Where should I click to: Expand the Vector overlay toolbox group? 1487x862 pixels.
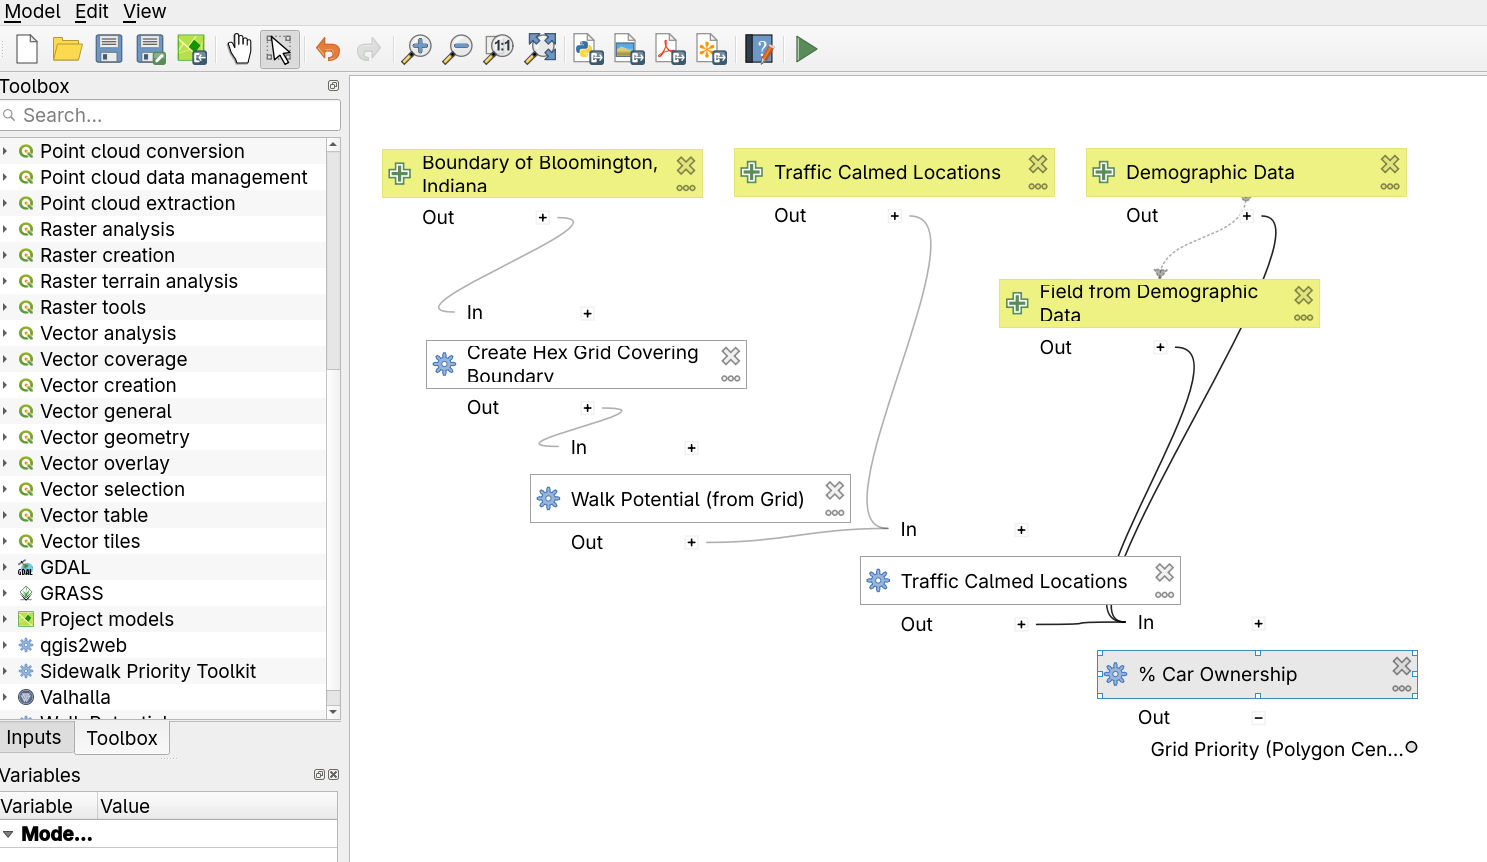click(x=6, y=463)
